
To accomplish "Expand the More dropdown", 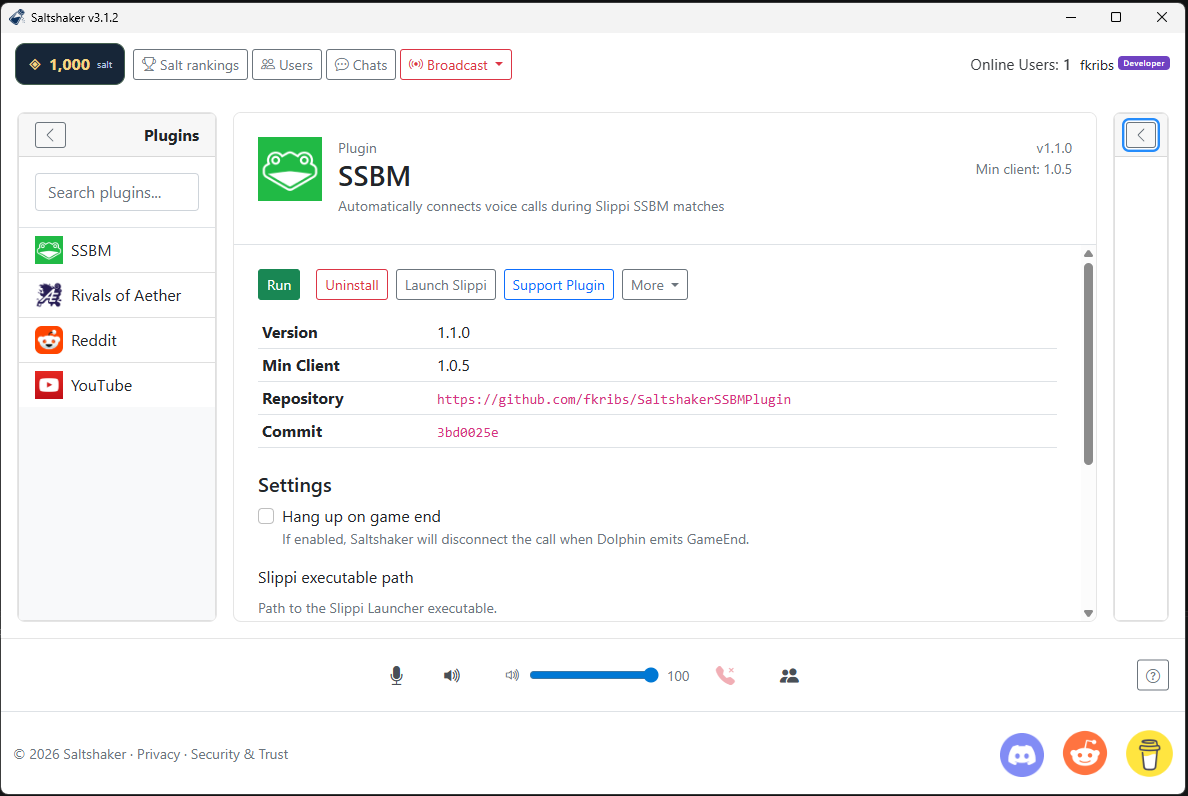I will (655, 285).
